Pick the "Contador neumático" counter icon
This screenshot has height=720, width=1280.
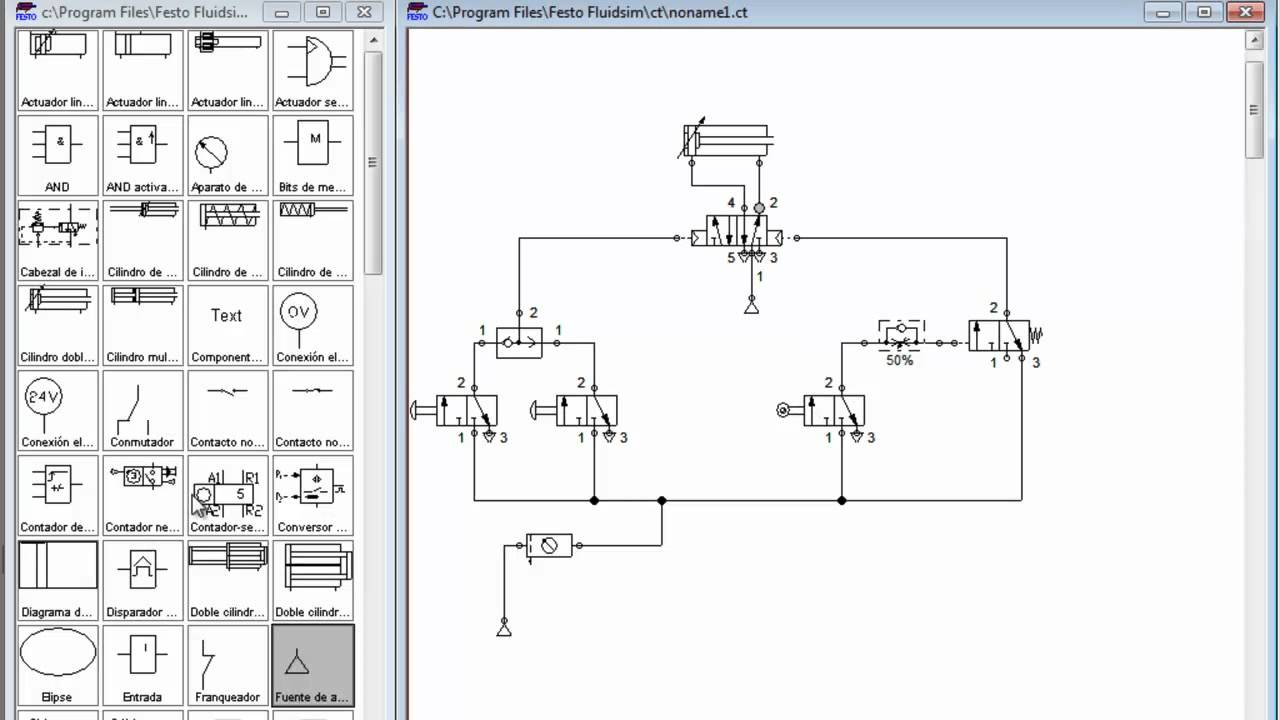tap(142, 495)
